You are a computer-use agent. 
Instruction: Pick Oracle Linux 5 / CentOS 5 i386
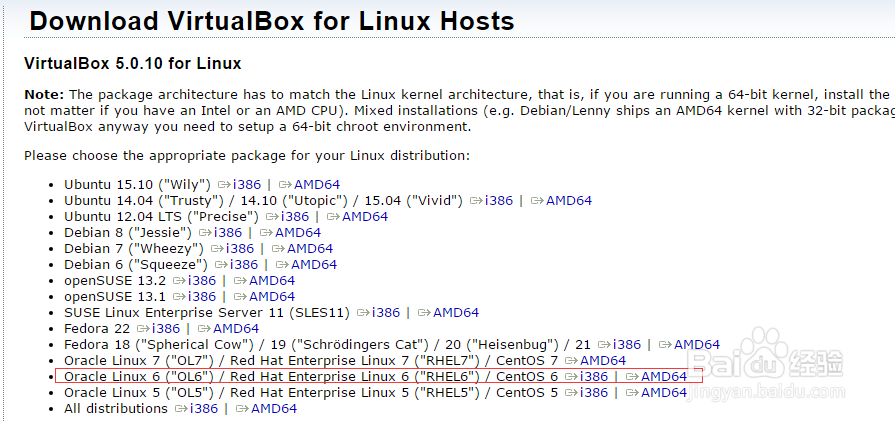click(x=594, y=392)
